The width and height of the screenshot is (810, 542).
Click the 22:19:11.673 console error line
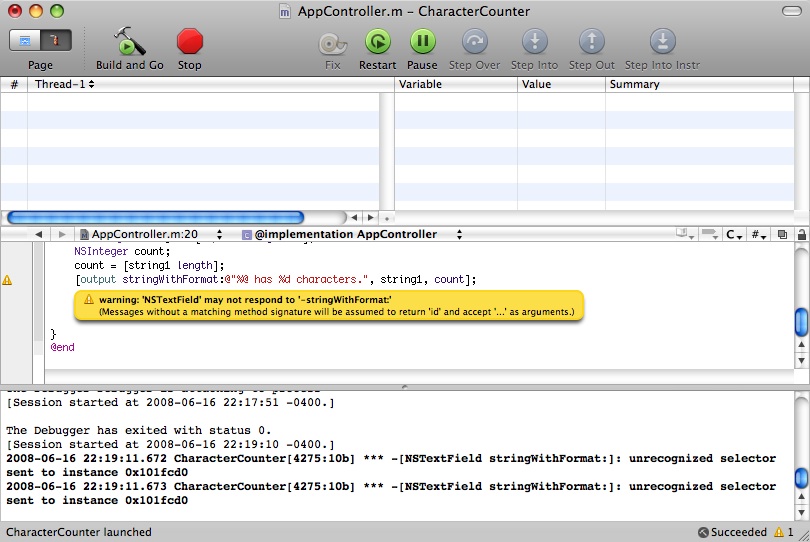click(391, 493)
